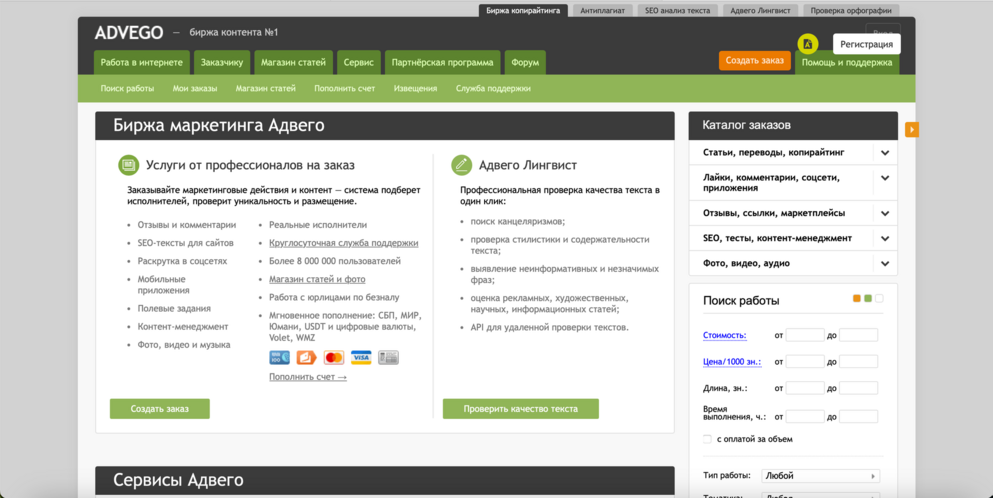Image resolution: width=993 pixels, height=498 pixels.
Task: Focus the Цена/1000 зн. 'до' input field
Action: (858, 362)
